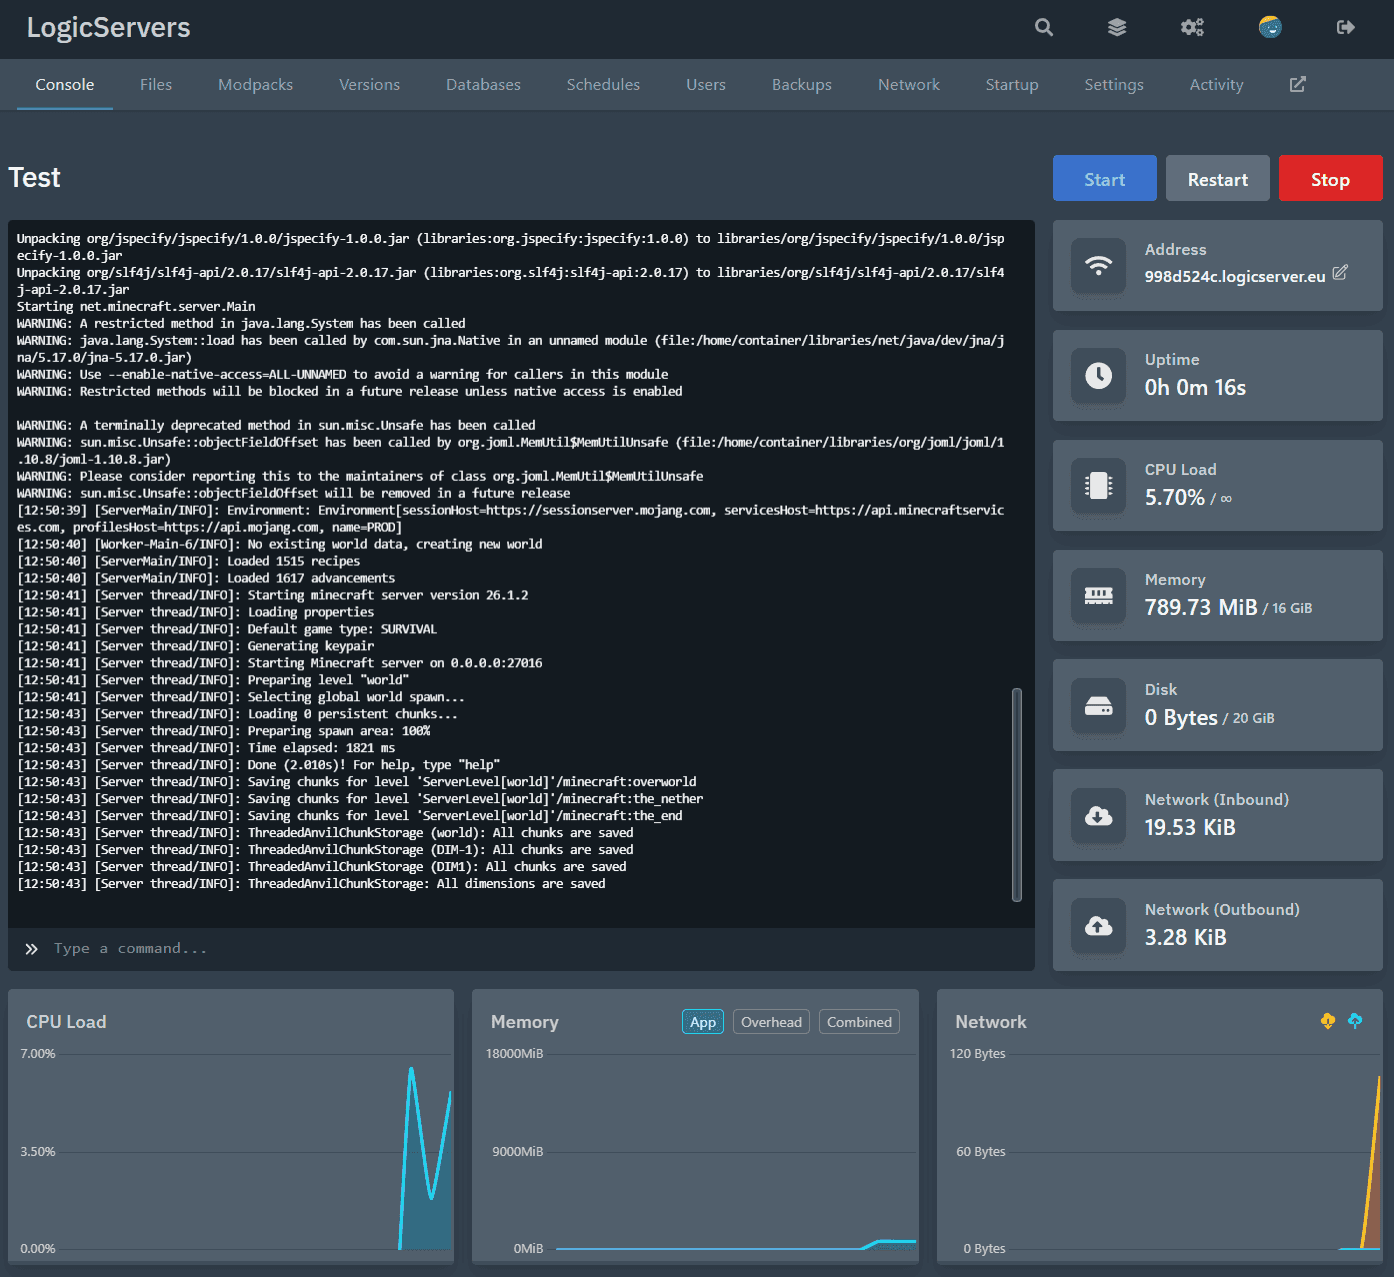Click the Network Inbound cloud download icon
This screenshot has height=1277, width=1394.
[x=1099, y=815]
